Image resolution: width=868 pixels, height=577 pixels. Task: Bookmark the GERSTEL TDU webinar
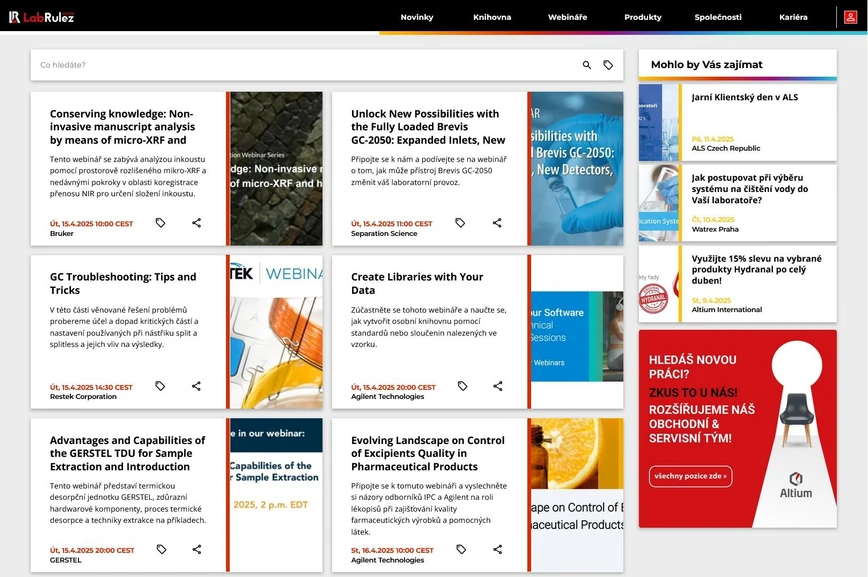click(160, 549)
